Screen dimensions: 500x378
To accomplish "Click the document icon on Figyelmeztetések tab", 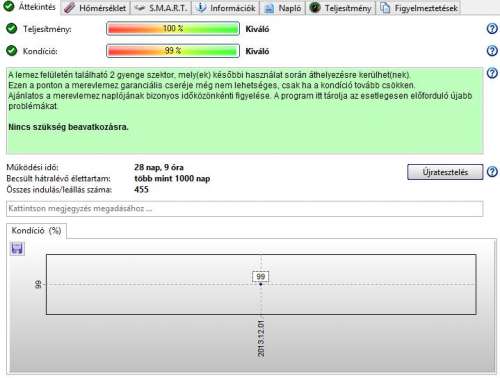I will tap(385, 8).
